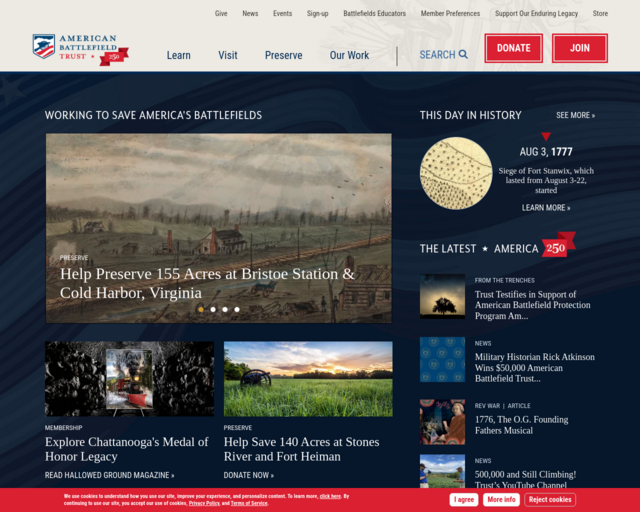Click 'REV WAR' category label
Screen dimensions: 640x512
(x=487, y=406)
